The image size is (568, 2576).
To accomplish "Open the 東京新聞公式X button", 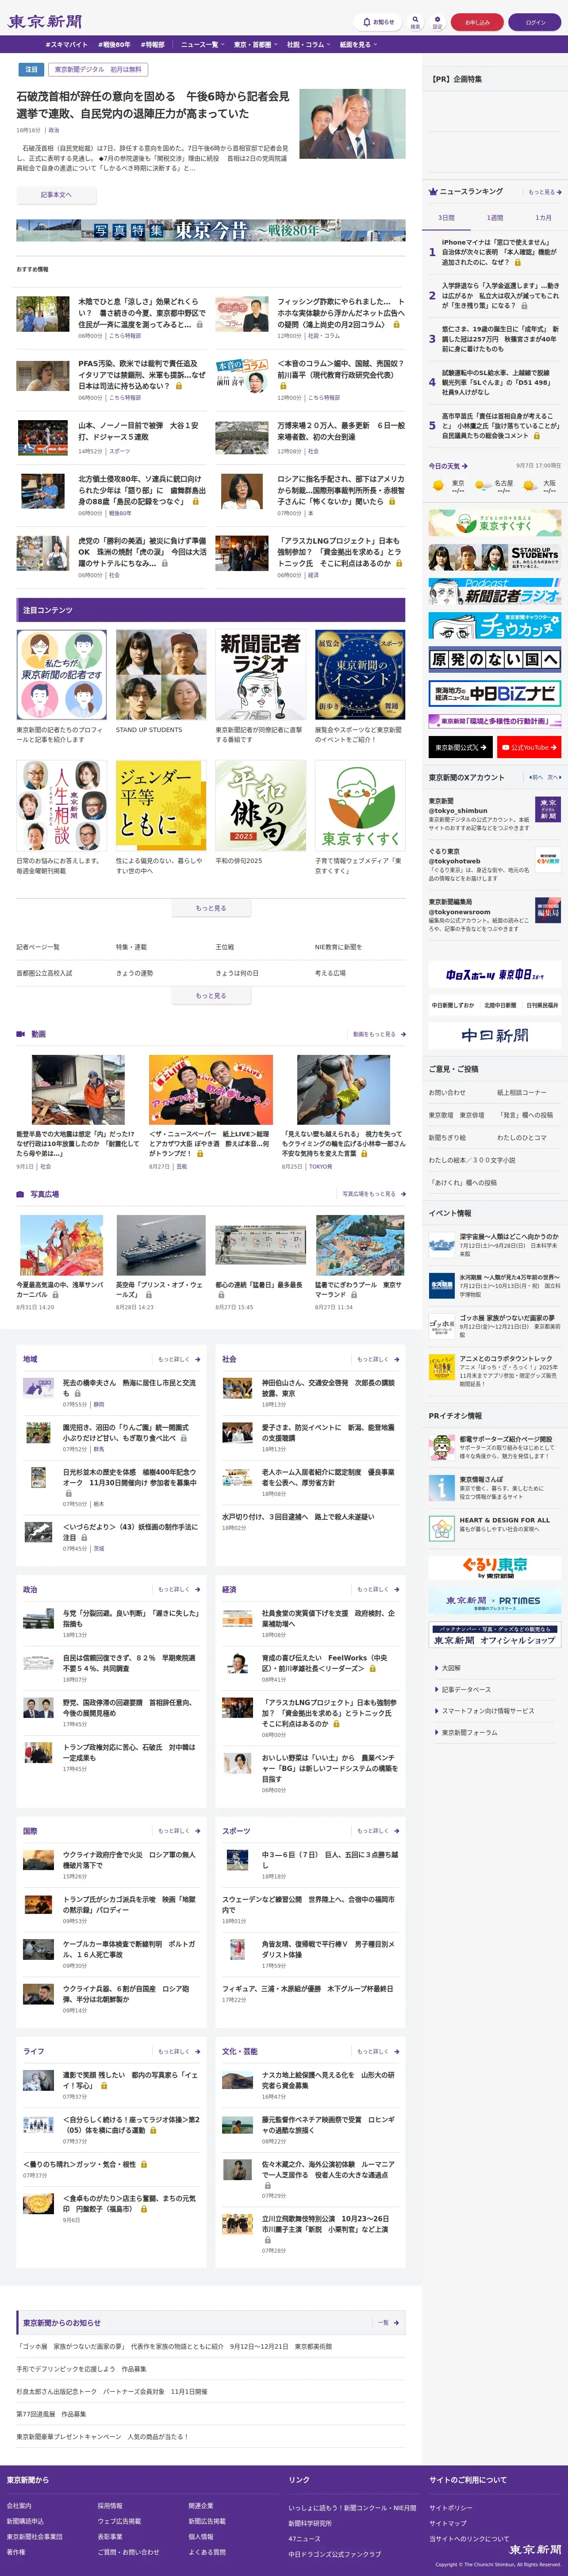I will (x=461, y=747).
